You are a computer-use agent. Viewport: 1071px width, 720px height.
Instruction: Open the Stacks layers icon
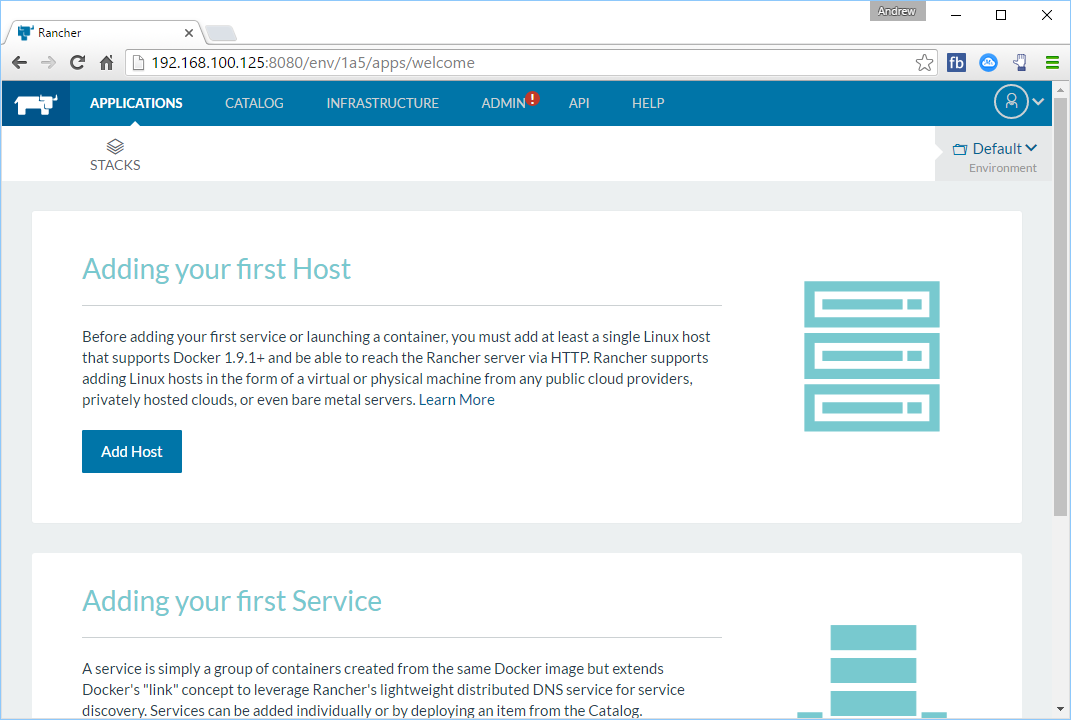coord(115,146)
